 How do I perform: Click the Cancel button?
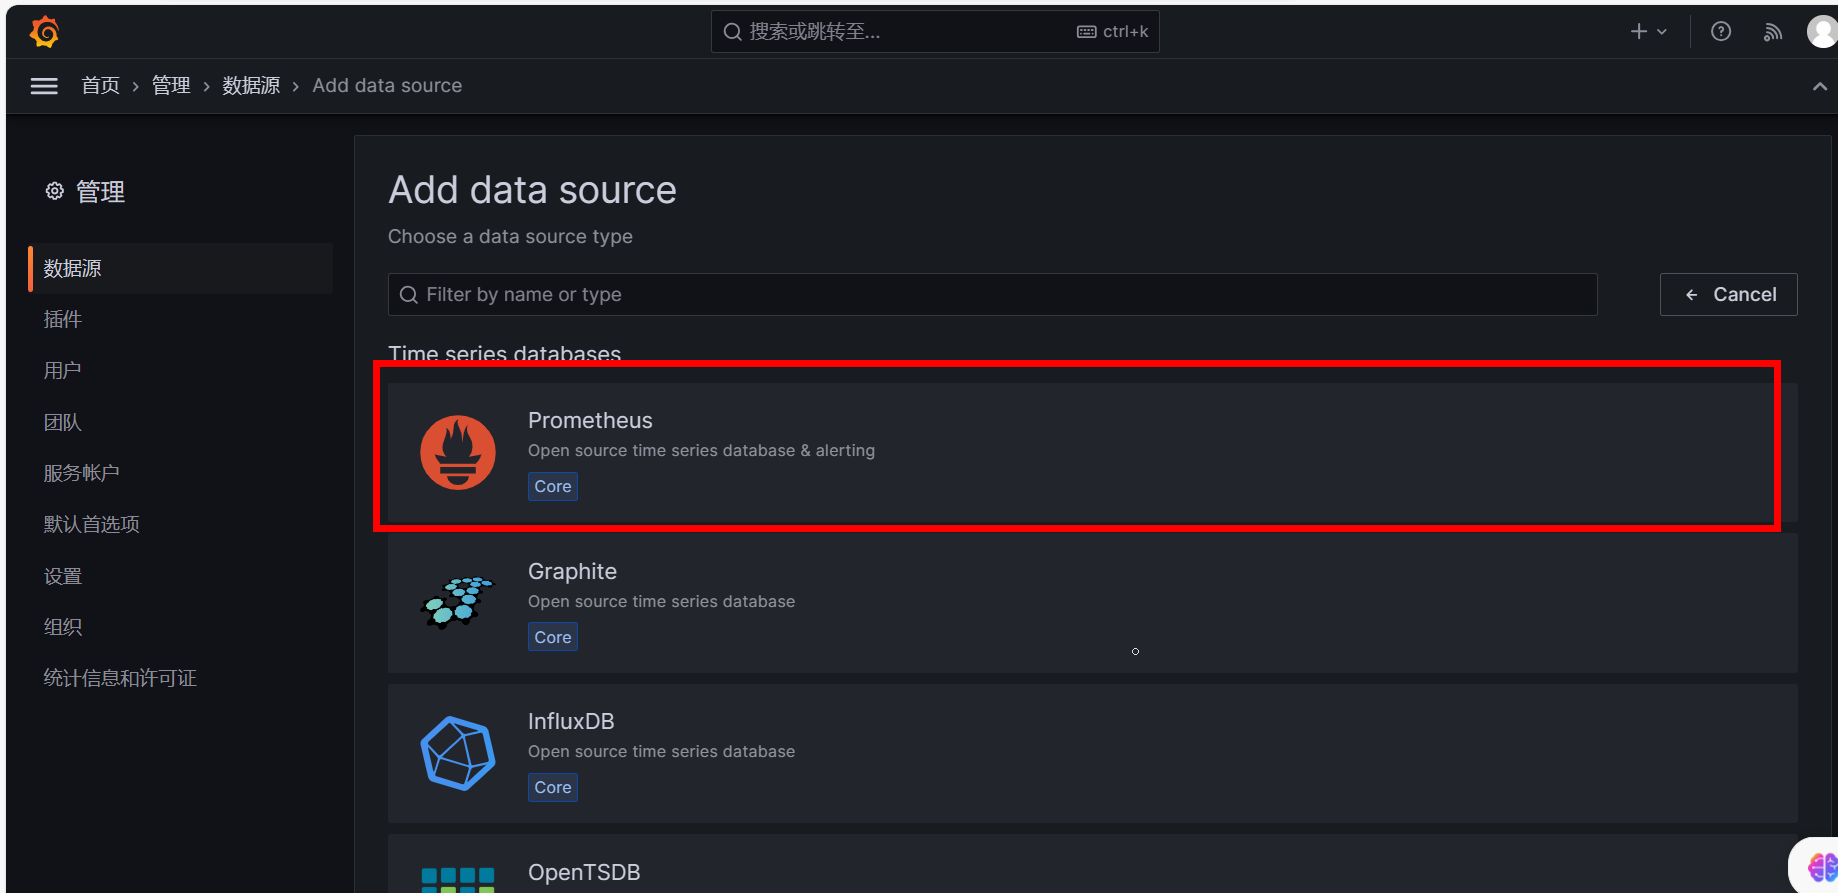pyautogui.click(x=1729, y=295)
